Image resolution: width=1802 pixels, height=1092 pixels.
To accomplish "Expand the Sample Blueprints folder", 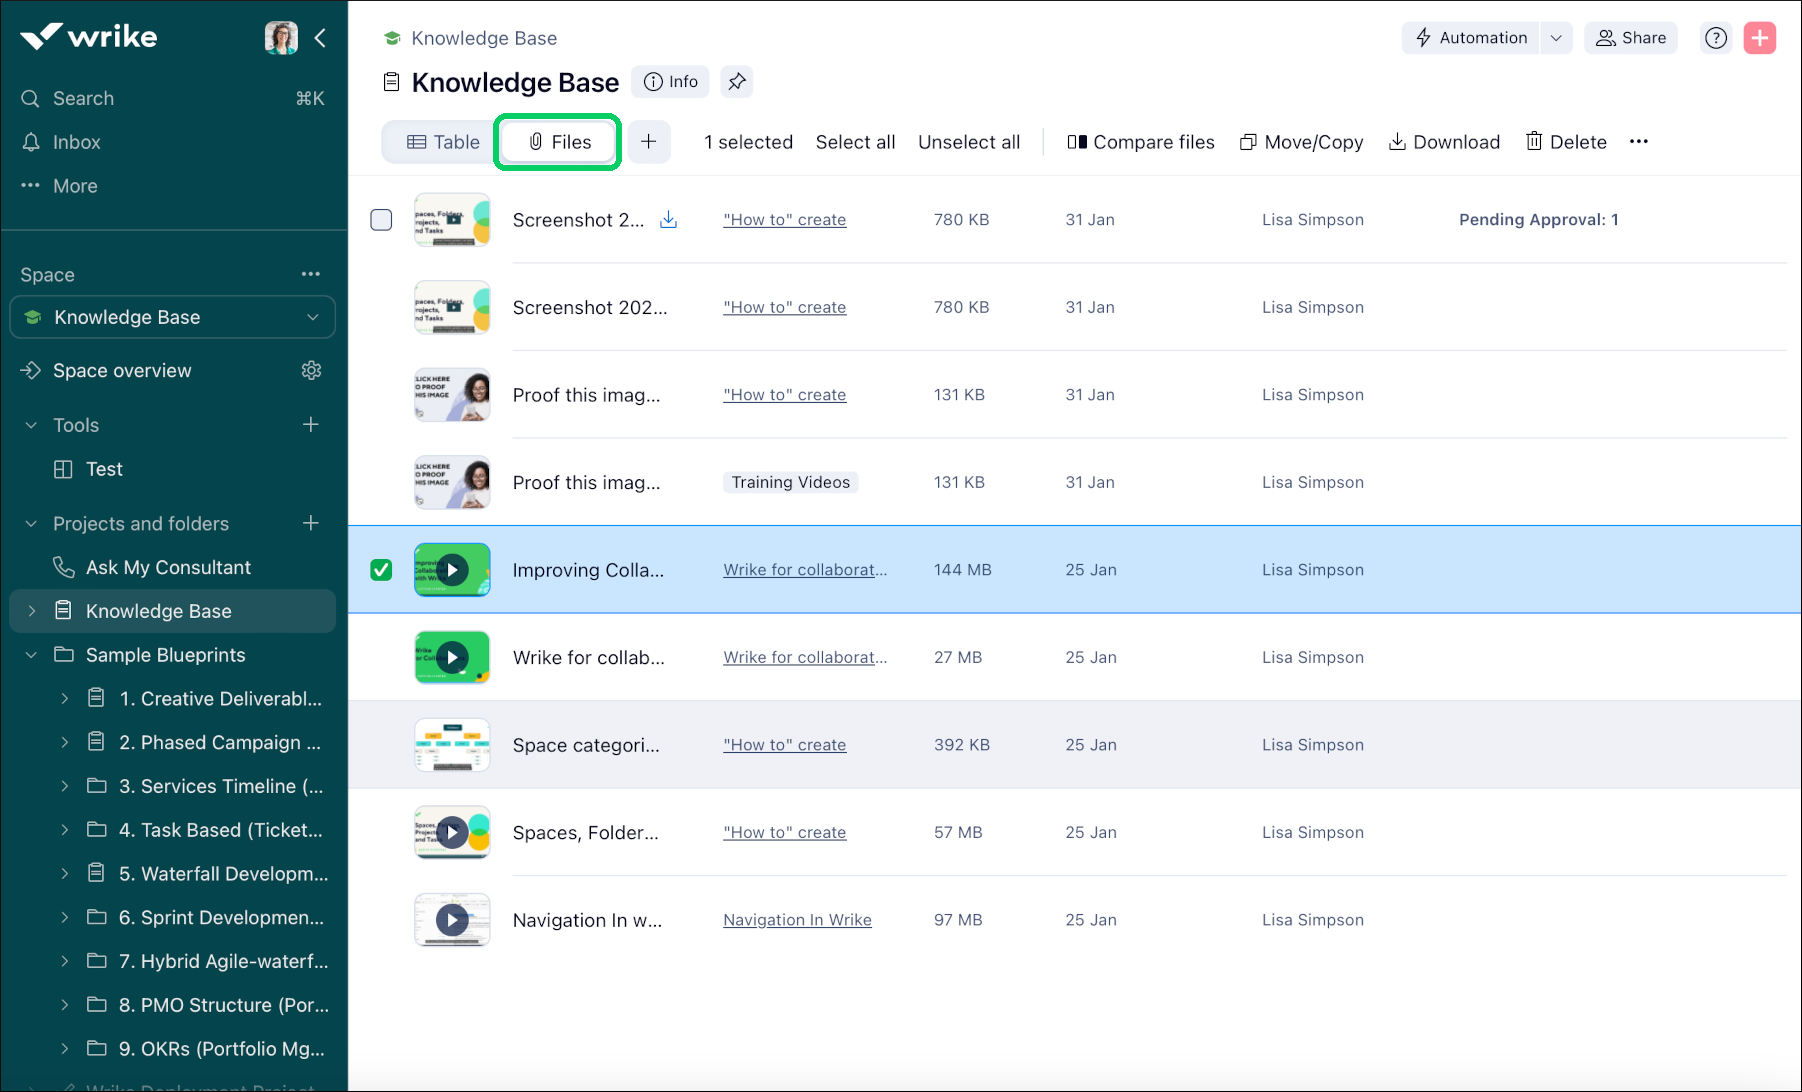I will click(x=30, y=655).
